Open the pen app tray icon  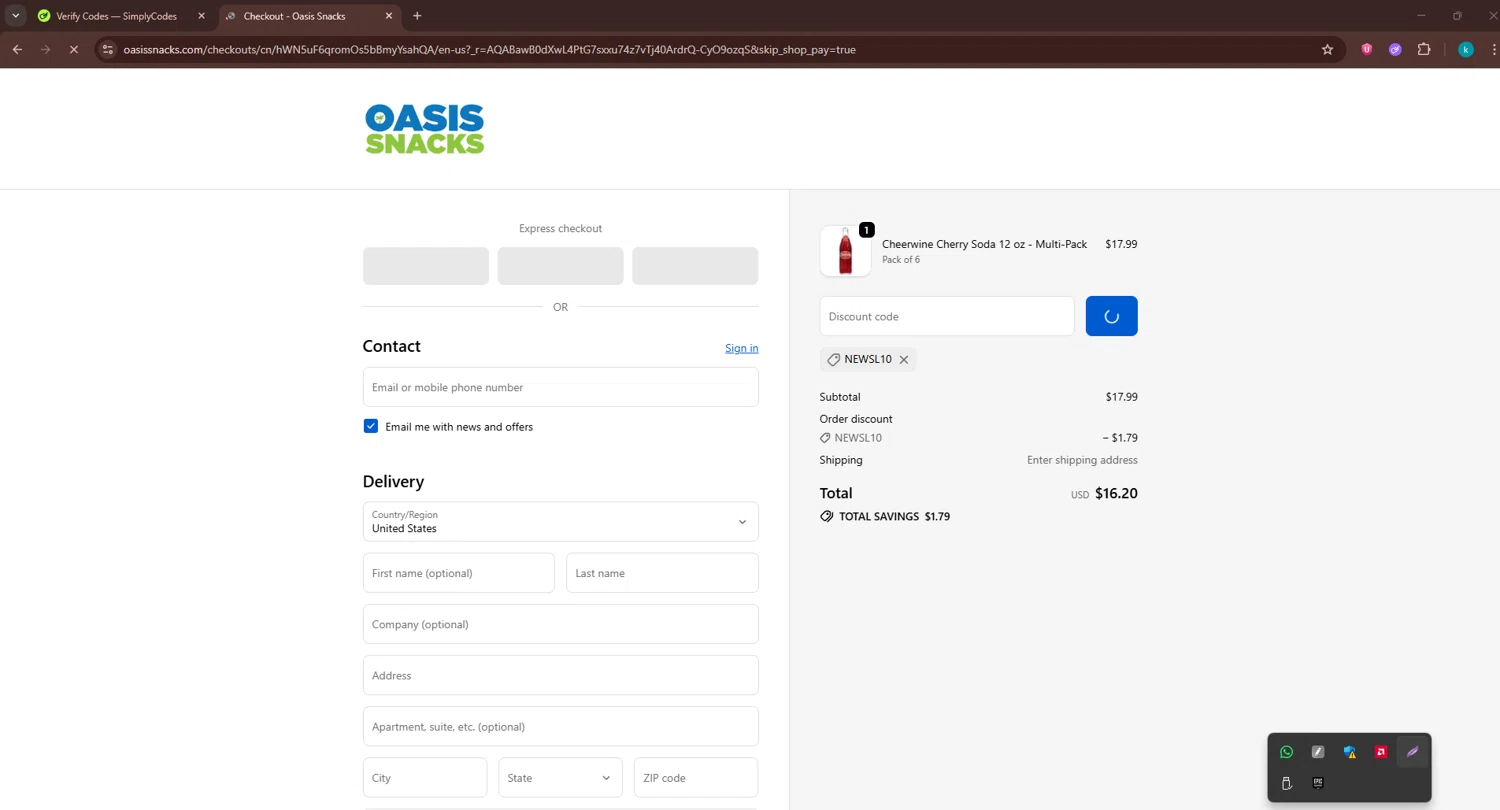1318,752
